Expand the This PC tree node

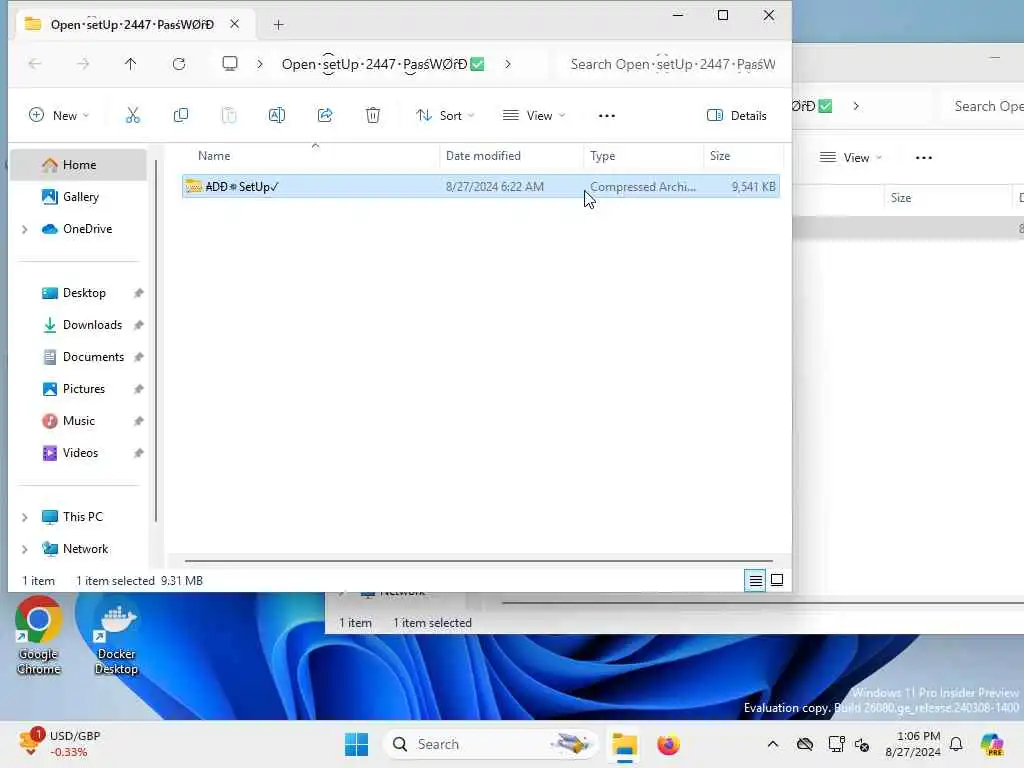tap(25, 517)
